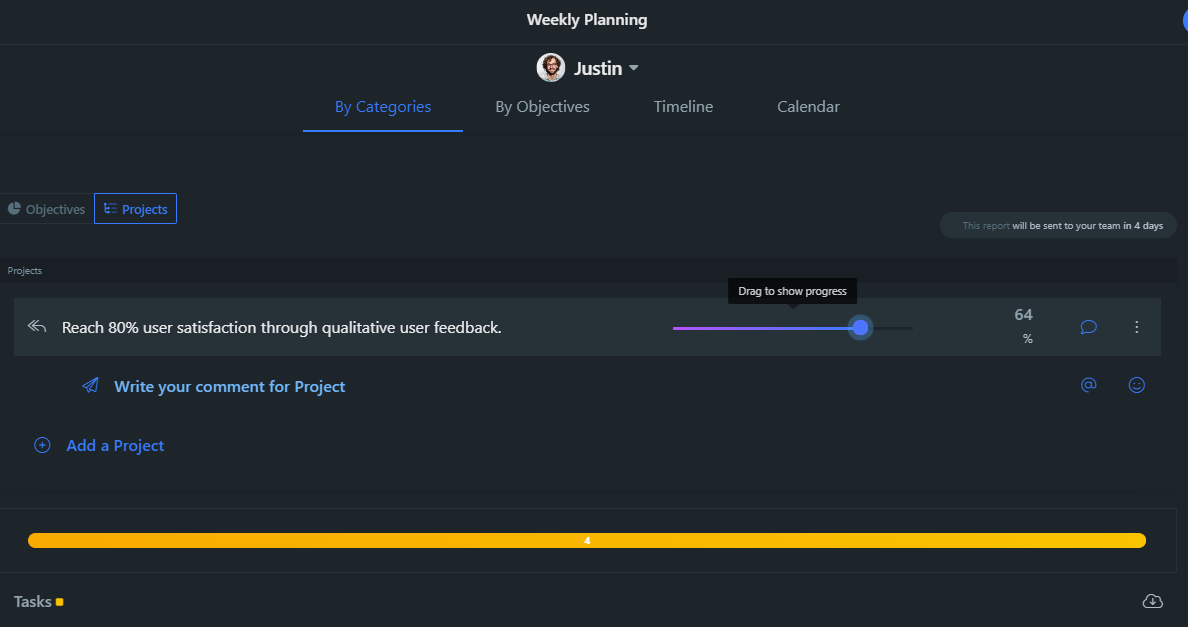
Task: Click the cloud download icon near Tasks
Action: tap(1152, 601)
